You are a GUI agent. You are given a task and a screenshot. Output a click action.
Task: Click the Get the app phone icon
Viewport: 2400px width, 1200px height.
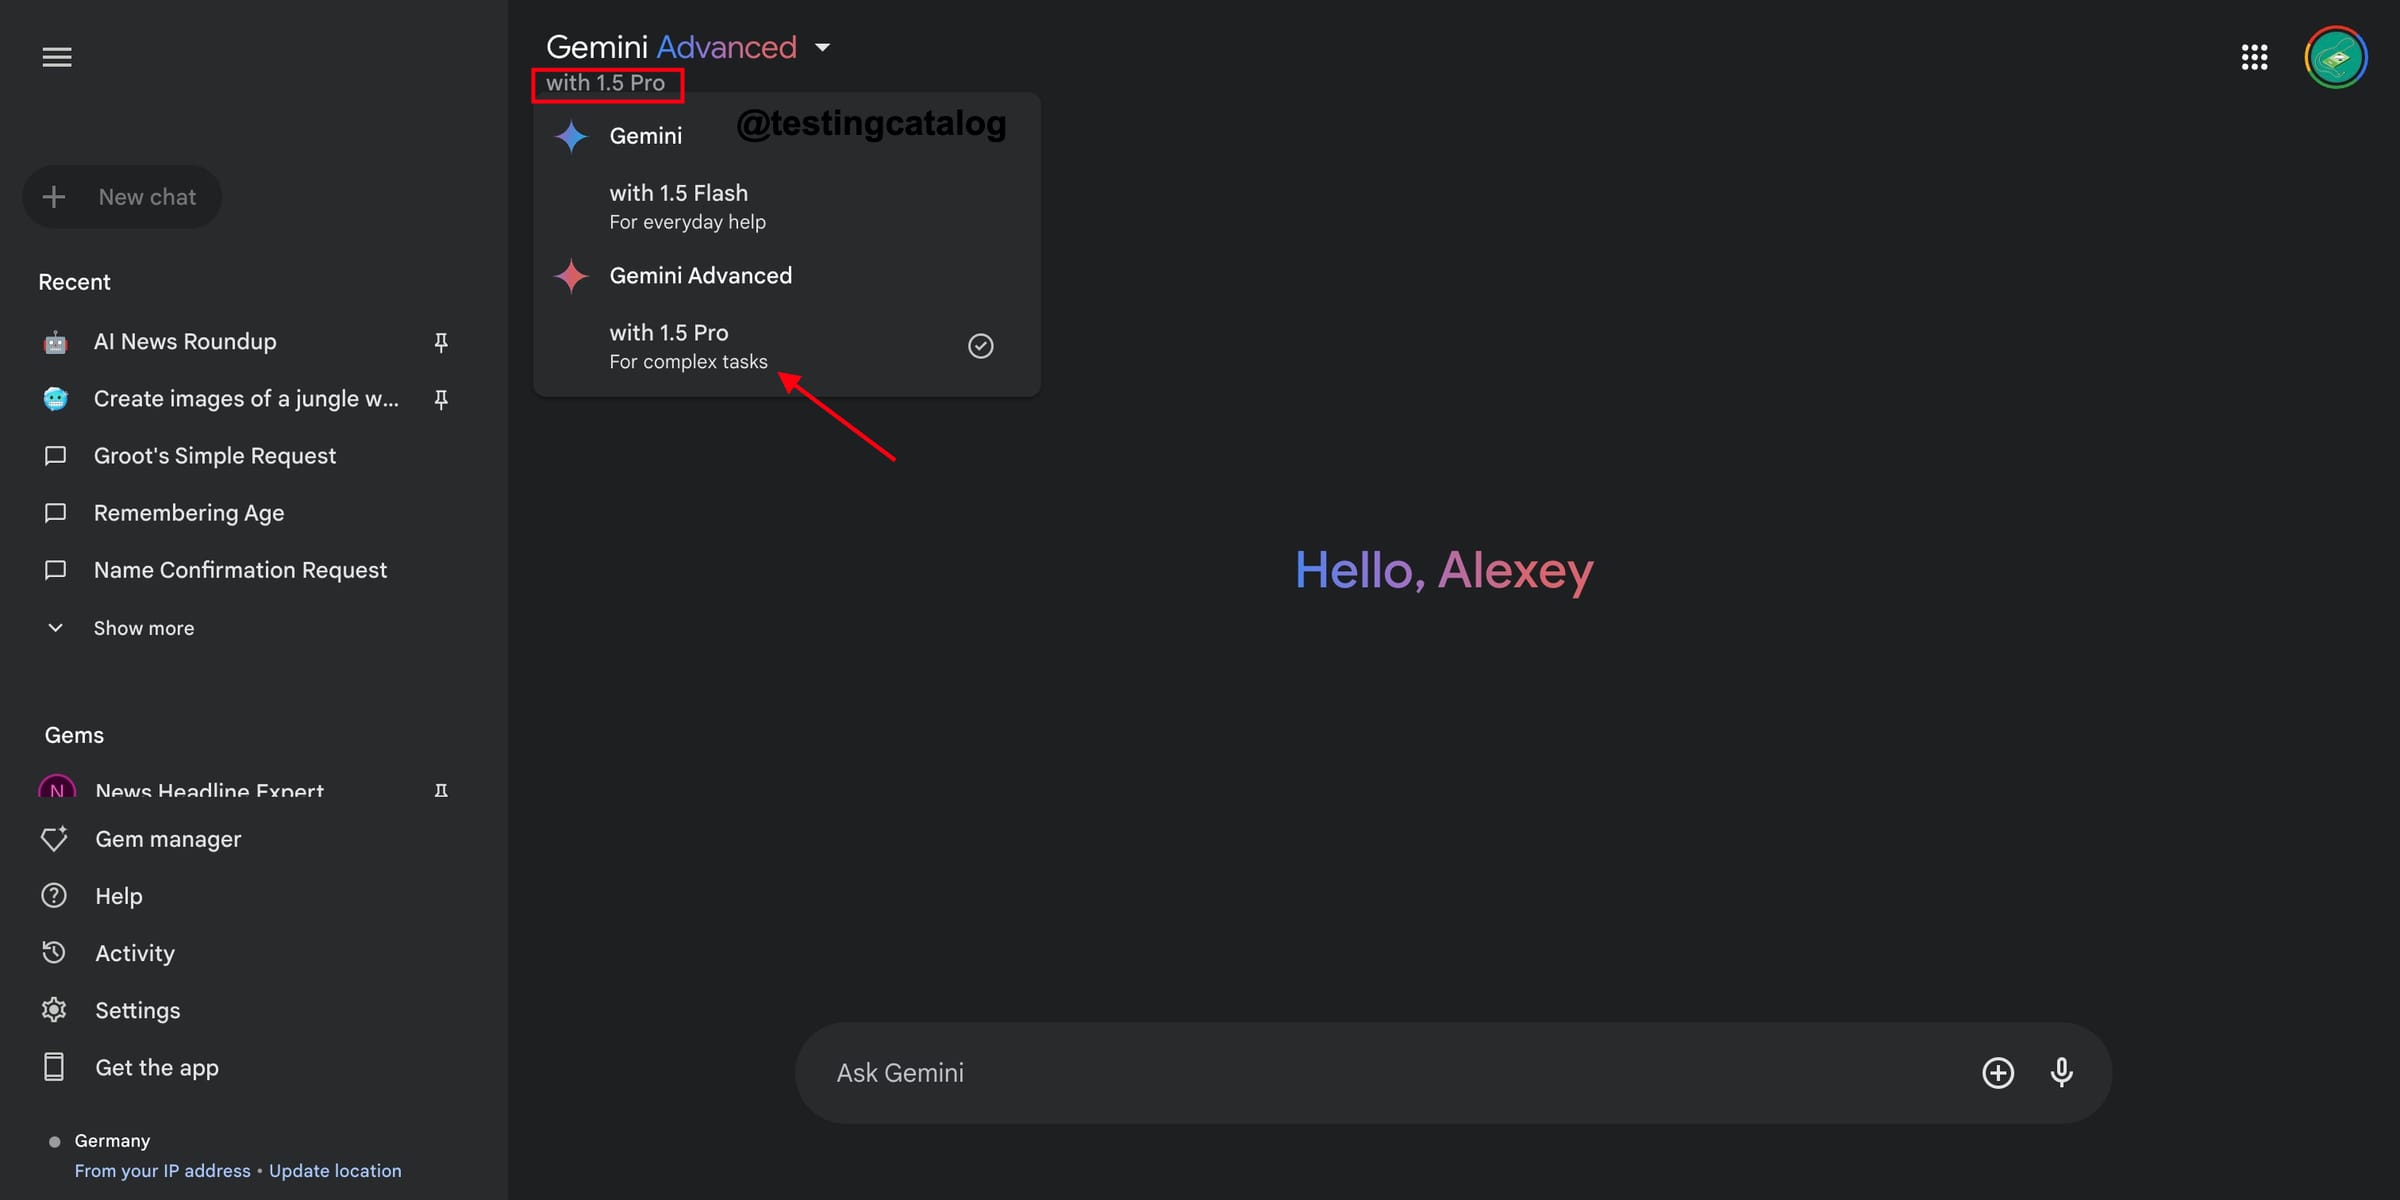click(x=55, y=1067)
